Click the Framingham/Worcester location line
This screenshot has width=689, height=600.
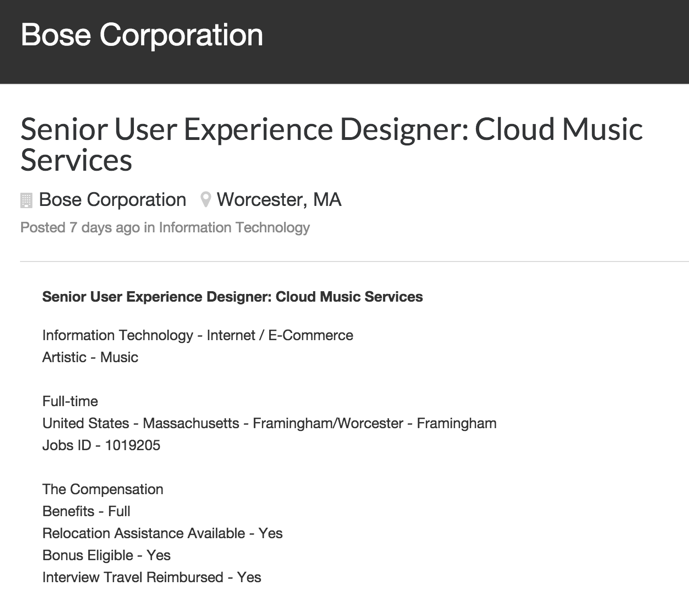point(269,423)
